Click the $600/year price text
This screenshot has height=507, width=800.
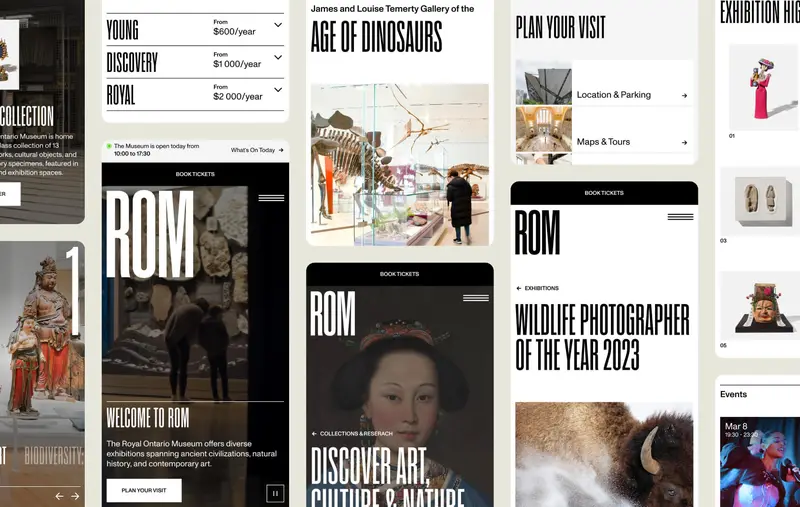tap(234, 32)
